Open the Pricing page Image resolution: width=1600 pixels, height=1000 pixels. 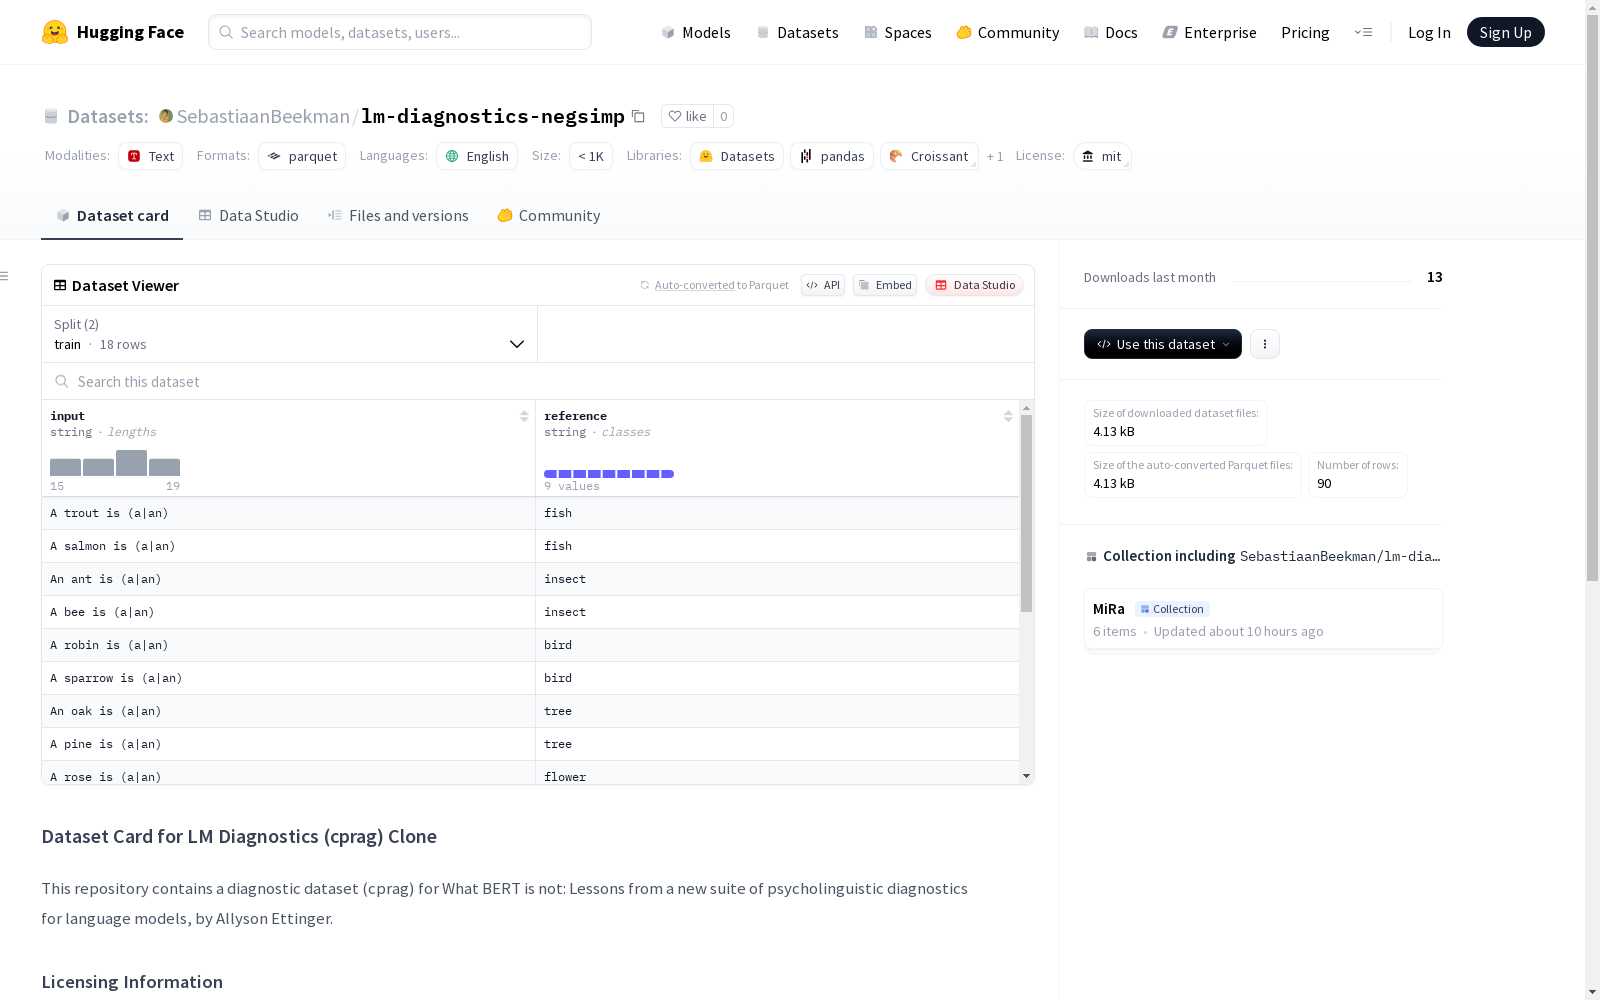point(1305,32)
